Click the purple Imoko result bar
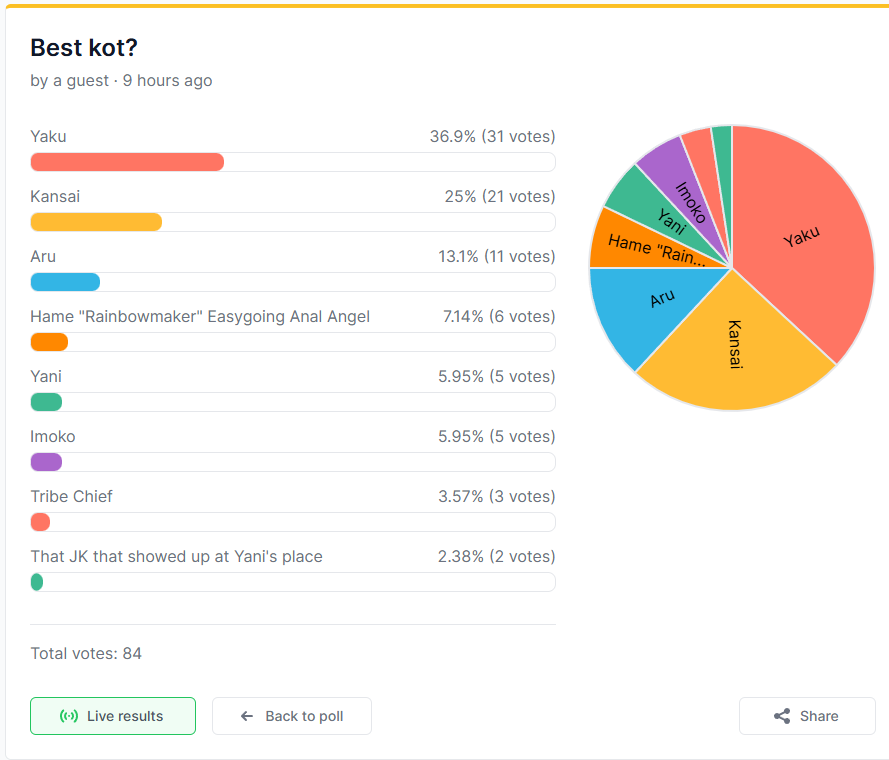 click(x=46, y=462)
